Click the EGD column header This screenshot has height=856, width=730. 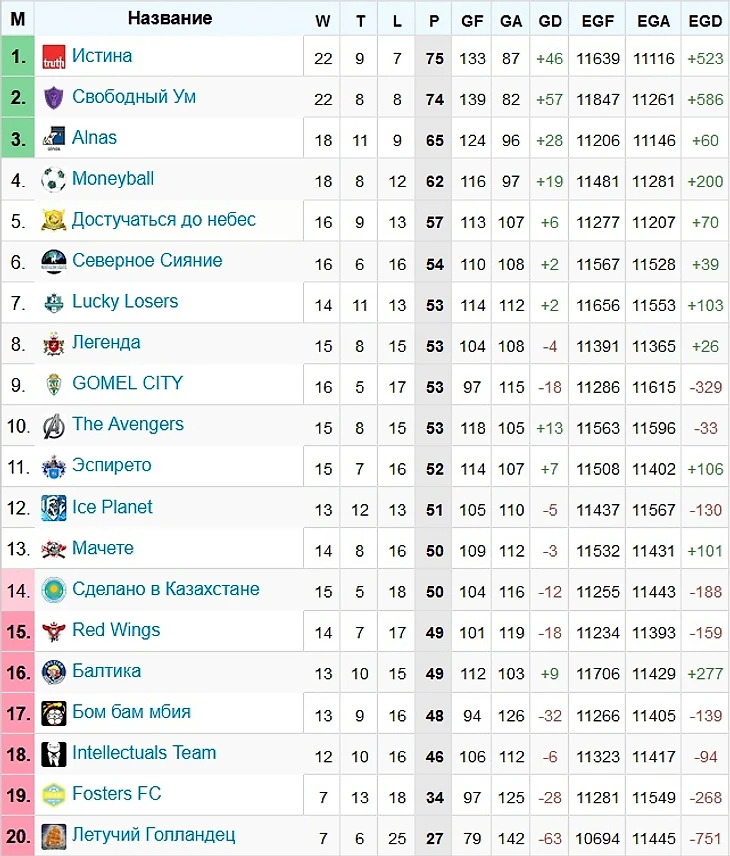(x=705, y=21)
